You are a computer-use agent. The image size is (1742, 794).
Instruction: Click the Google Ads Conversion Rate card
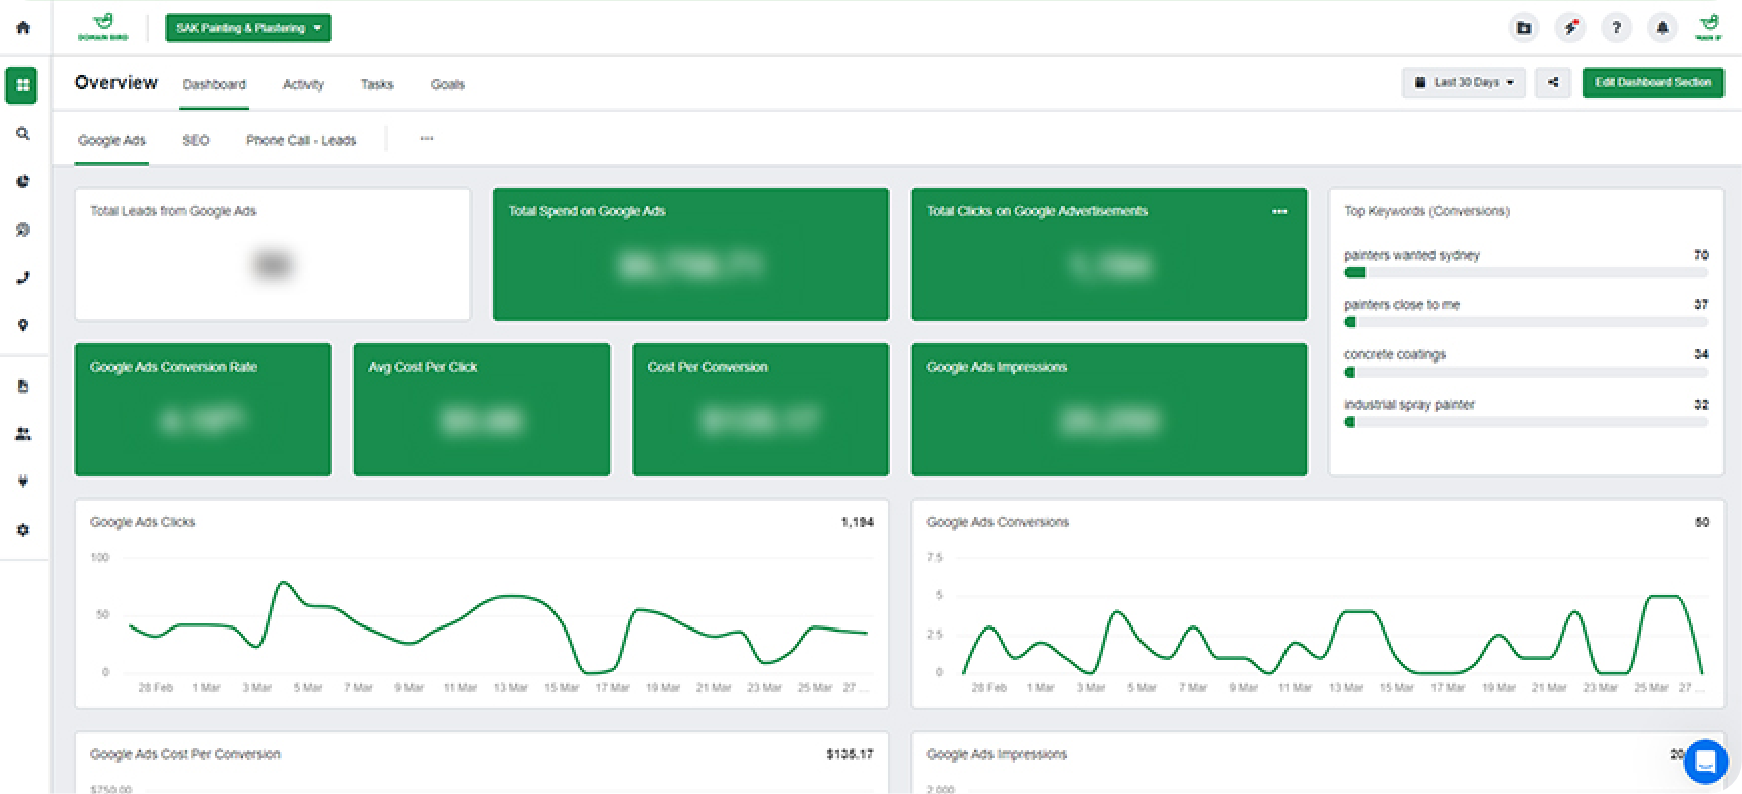pos(203,409)
